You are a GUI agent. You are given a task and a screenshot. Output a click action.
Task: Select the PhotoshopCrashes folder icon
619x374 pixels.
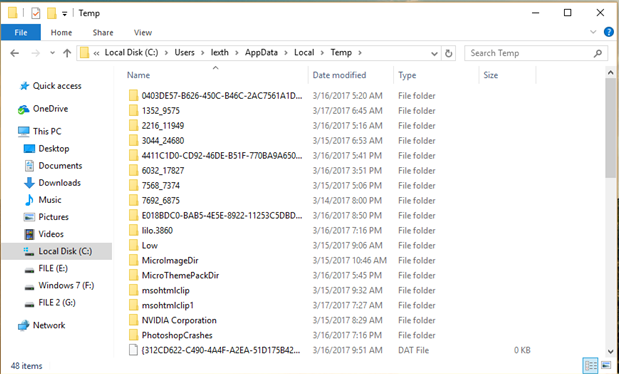[x=133, y=335]
